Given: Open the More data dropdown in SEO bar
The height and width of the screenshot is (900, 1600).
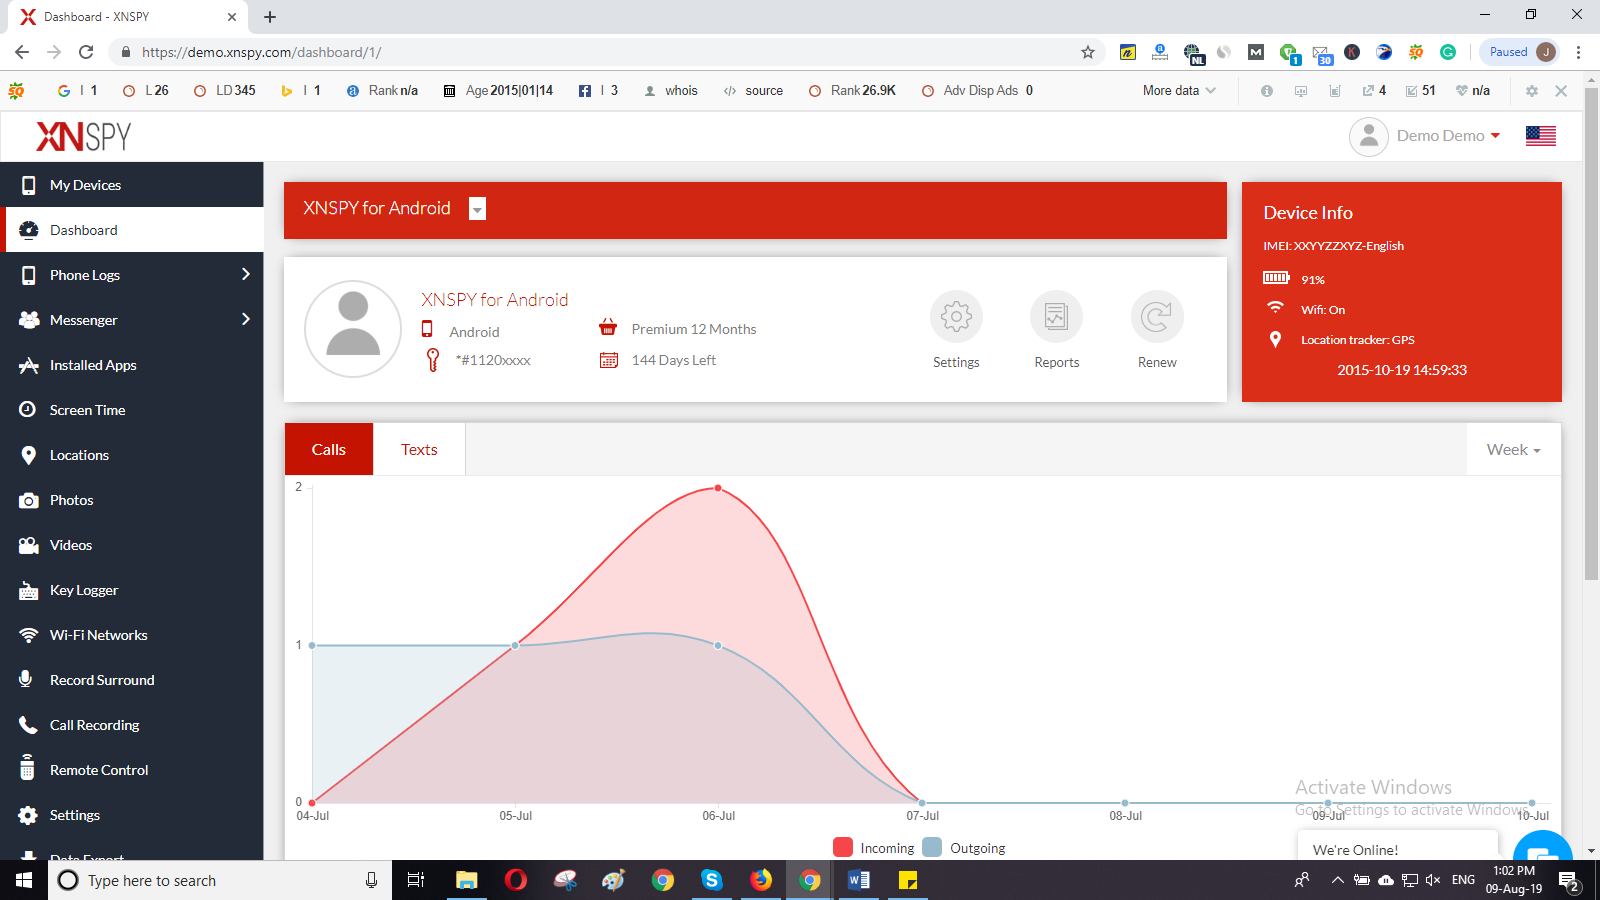Looking at the screenshot, I should pyautogui.click(x=1179, y=90).
